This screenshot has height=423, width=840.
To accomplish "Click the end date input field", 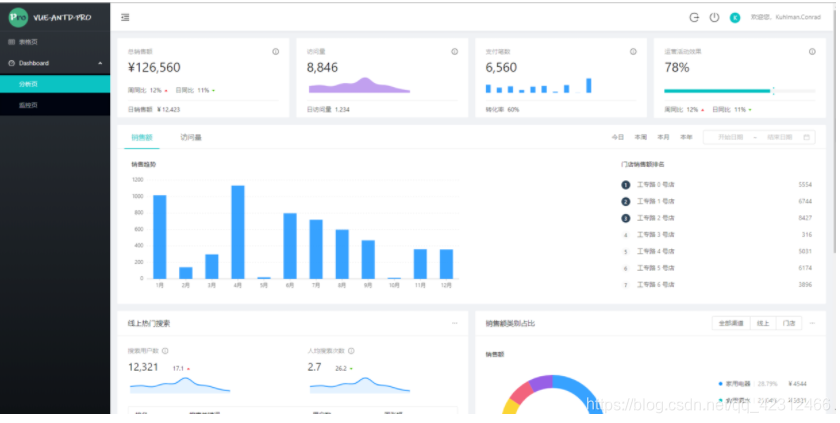I will (780, 137).
